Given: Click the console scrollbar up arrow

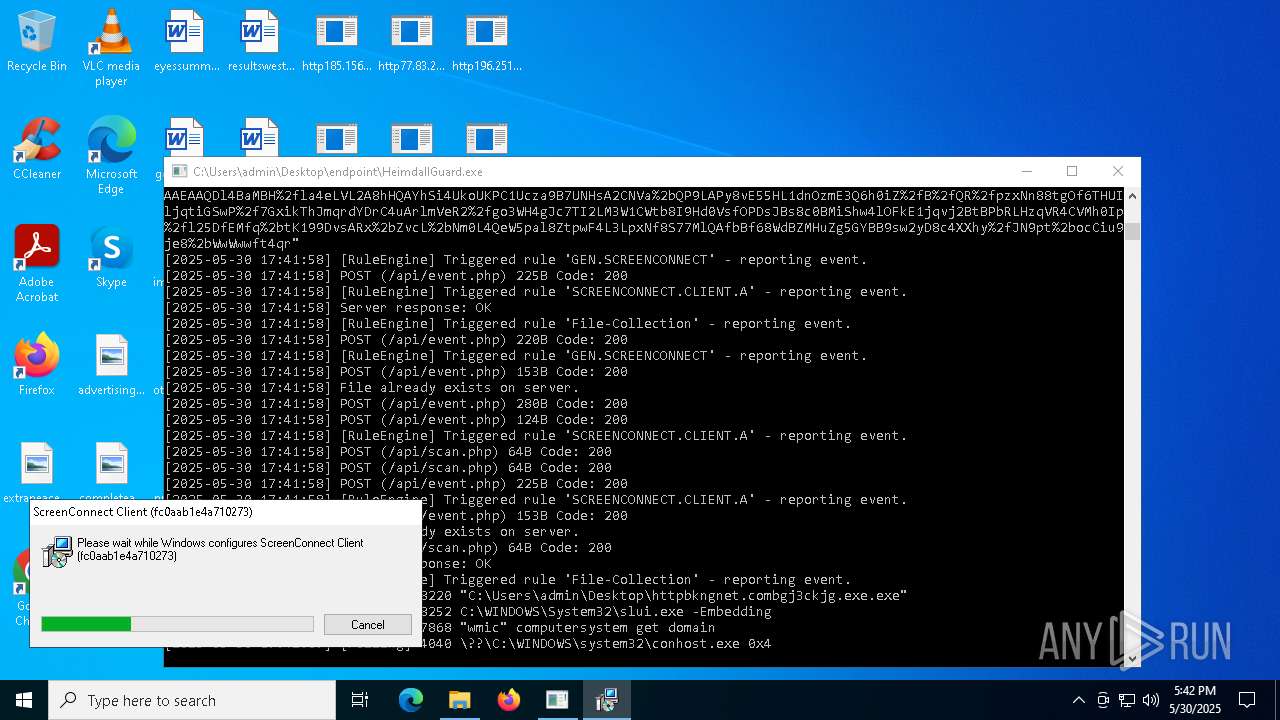Looking at the screenshot, I should pos(1132,195).
